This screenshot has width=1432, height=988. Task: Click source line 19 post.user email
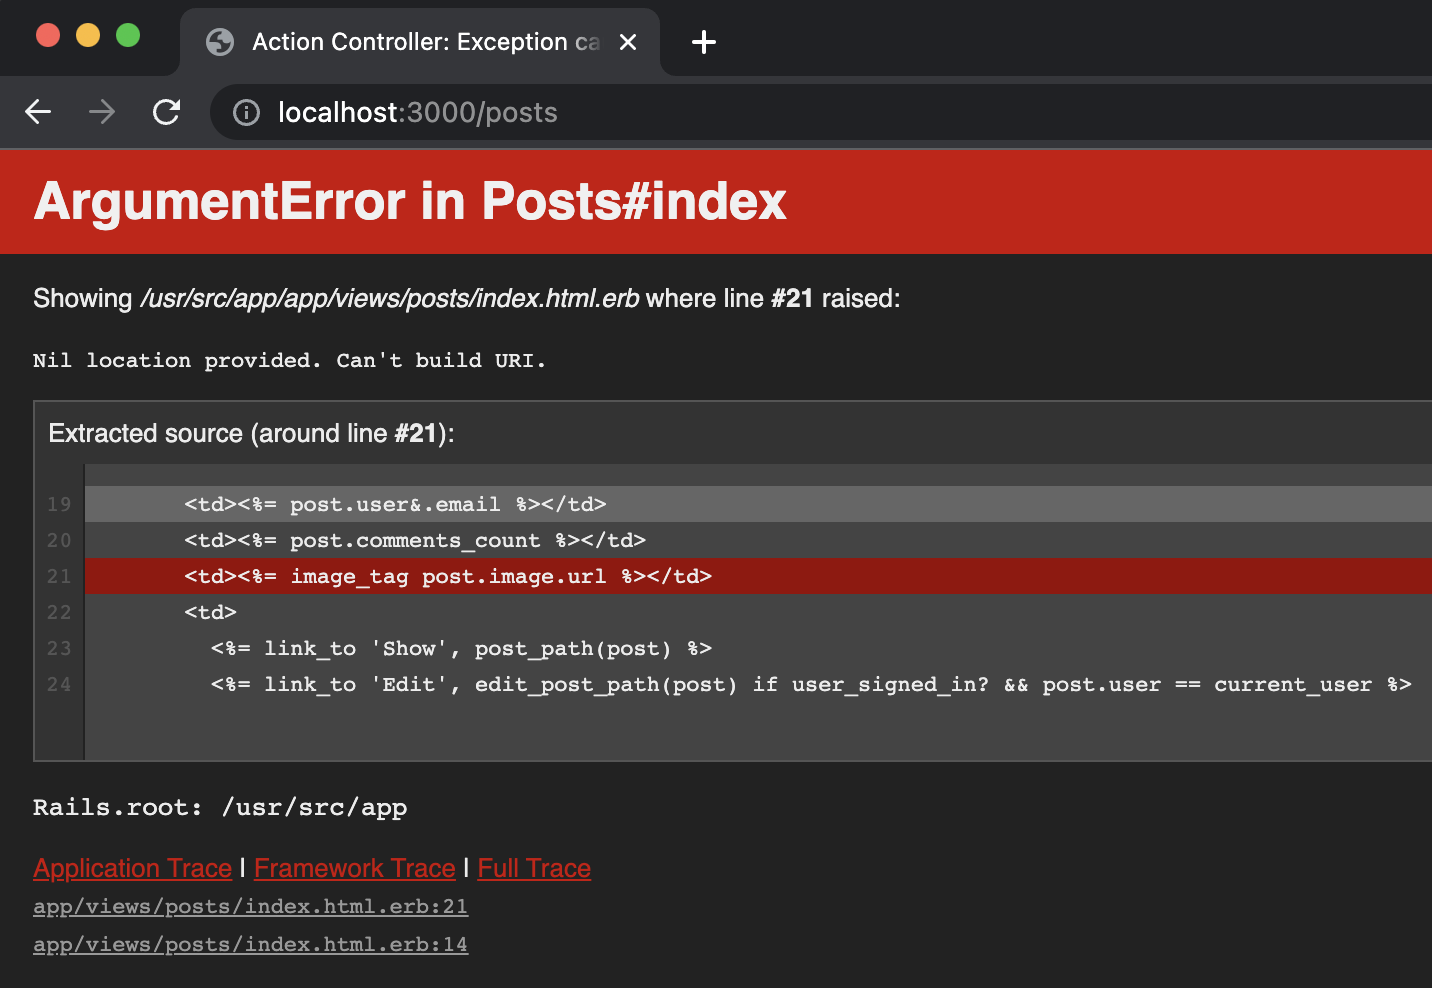click(x=395, y=504)
